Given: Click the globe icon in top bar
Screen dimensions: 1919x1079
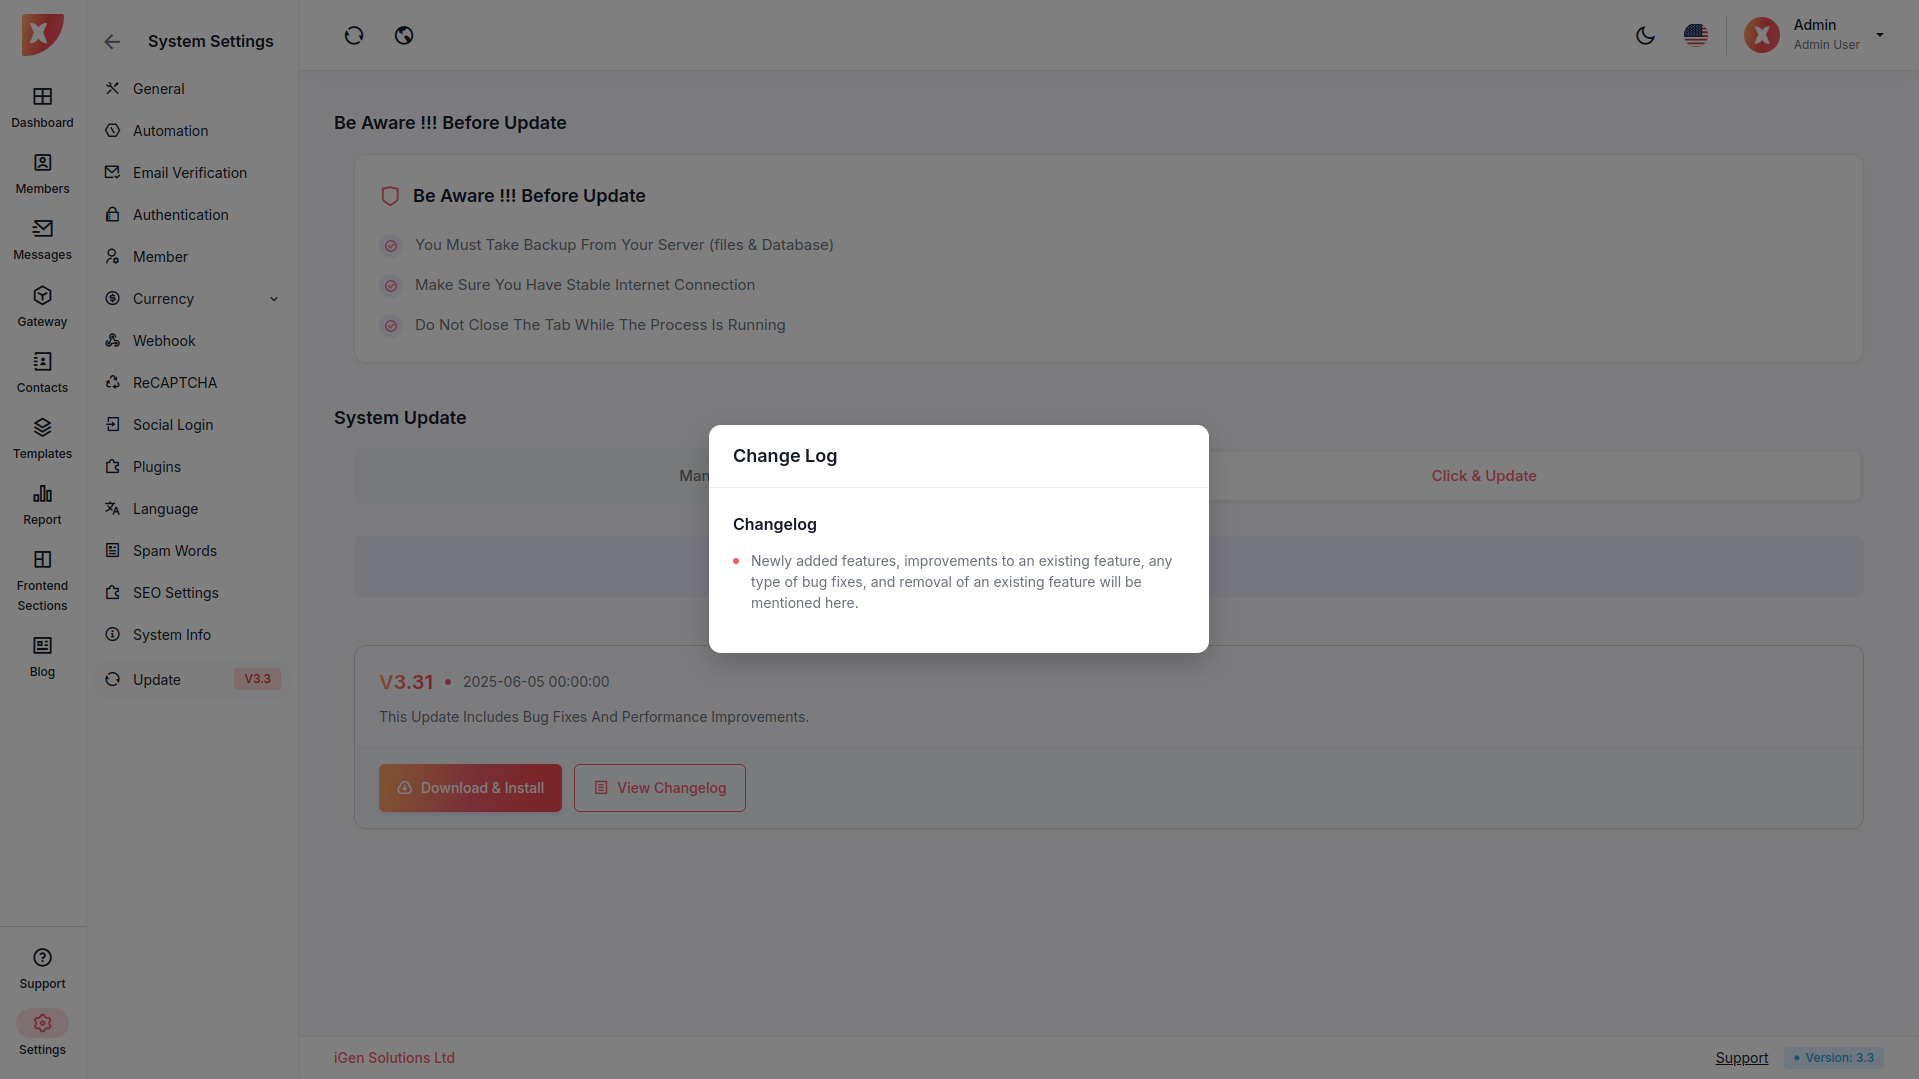Looking at the screenshot, I should tap(404, 36).
